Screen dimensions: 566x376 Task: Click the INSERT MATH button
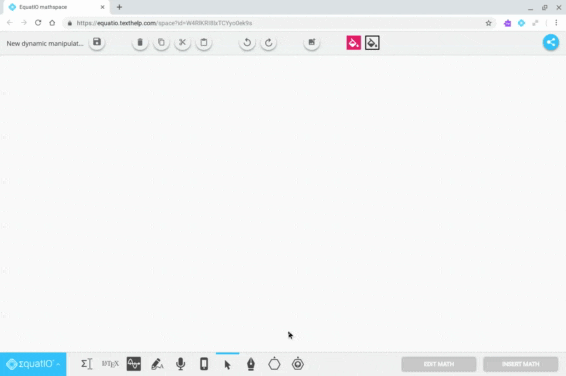521,364
